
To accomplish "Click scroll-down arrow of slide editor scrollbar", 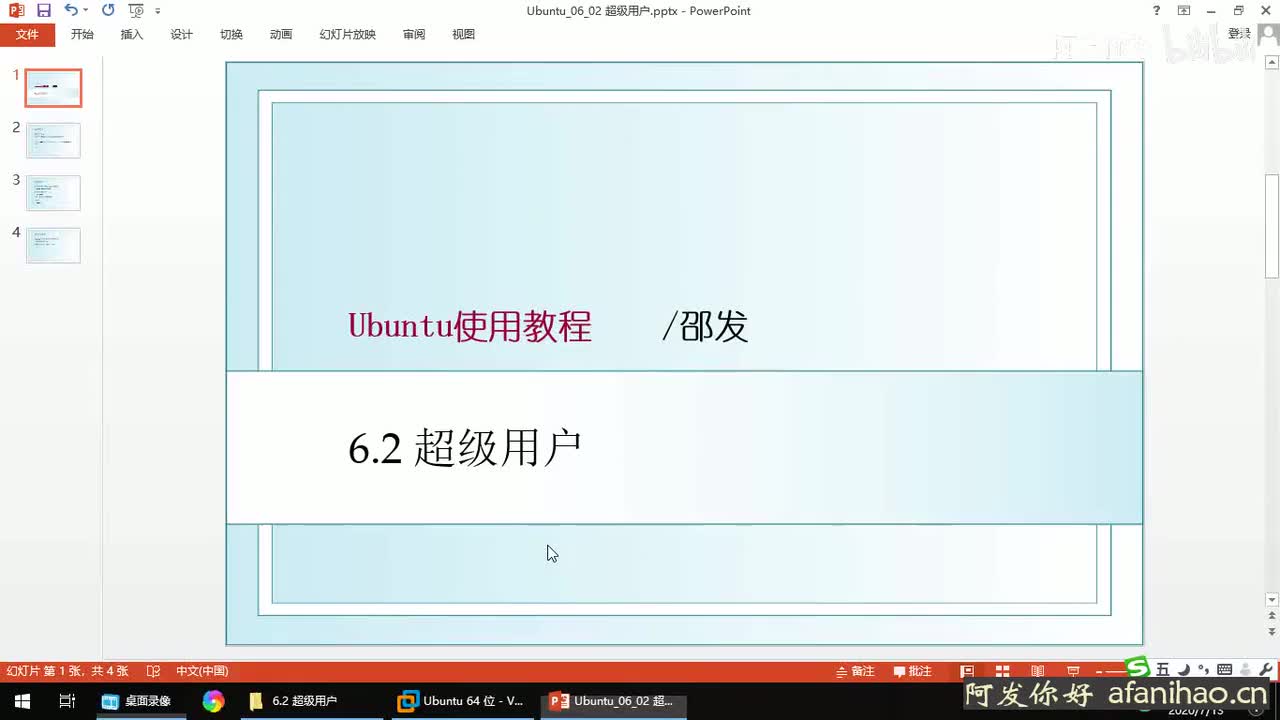I will tap(1272, 600).
